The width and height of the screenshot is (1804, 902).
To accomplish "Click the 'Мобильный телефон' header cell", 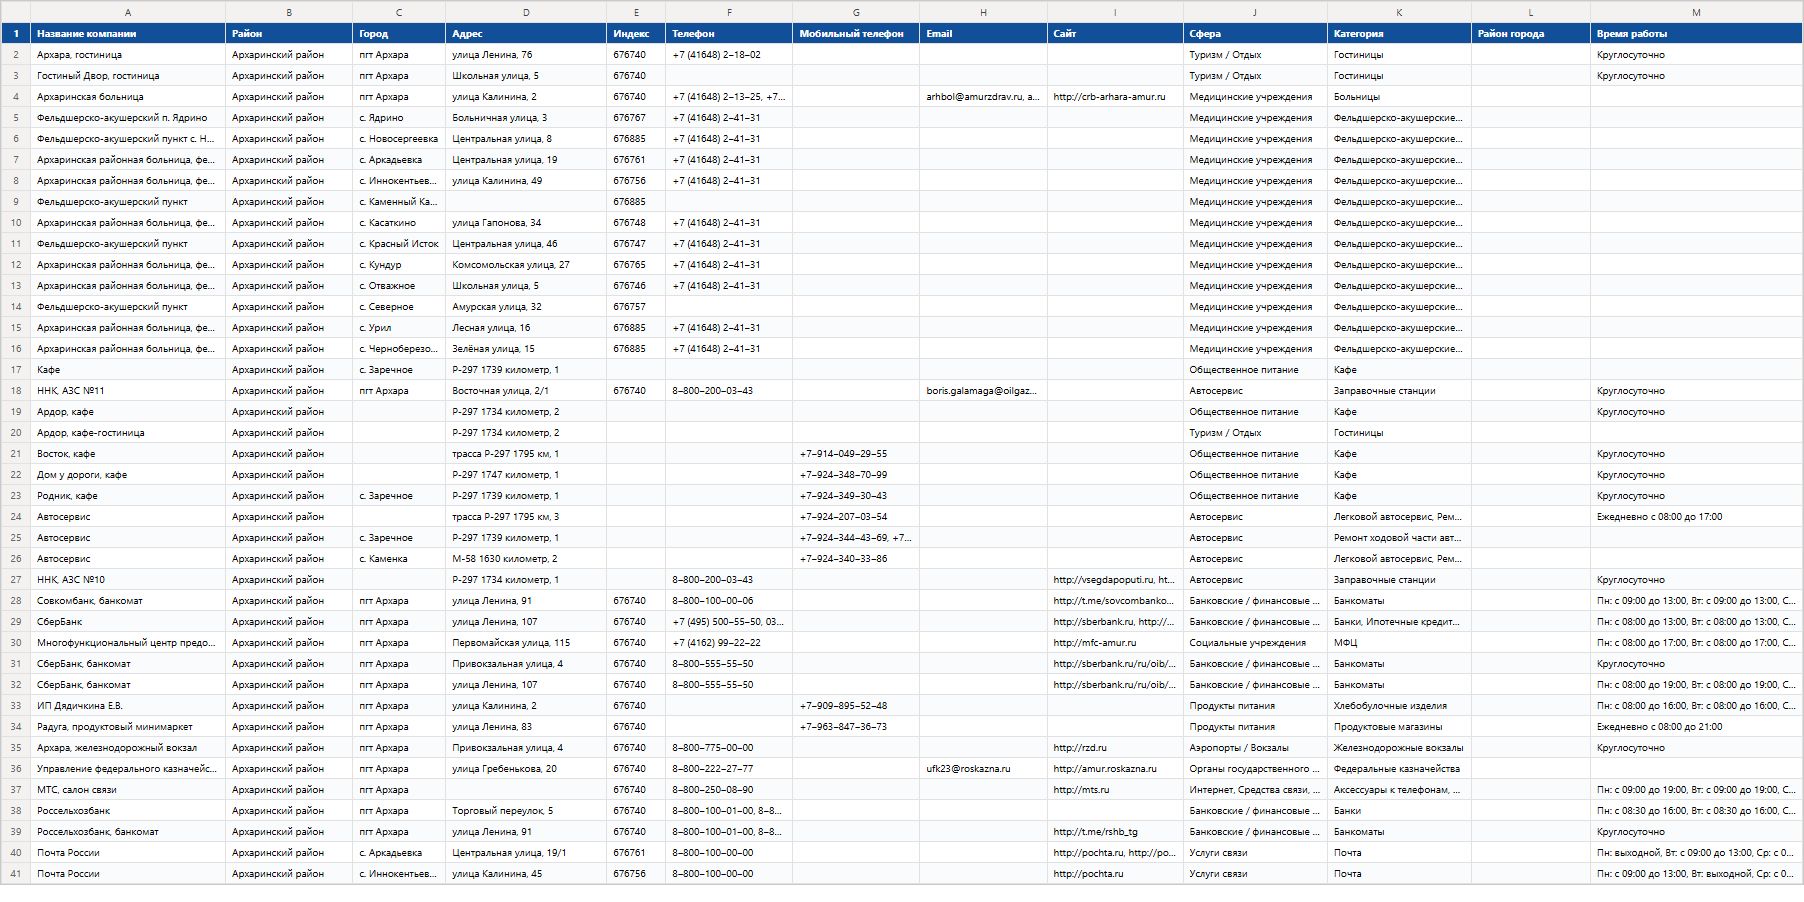I will click(856, 34).
